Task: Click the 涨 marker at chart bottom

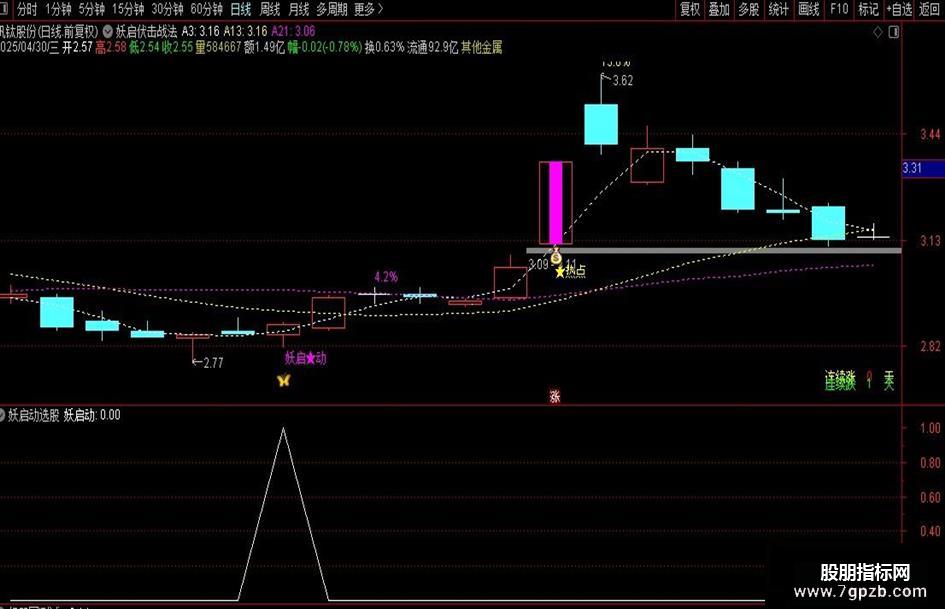Action: click(x=554, y=396)
